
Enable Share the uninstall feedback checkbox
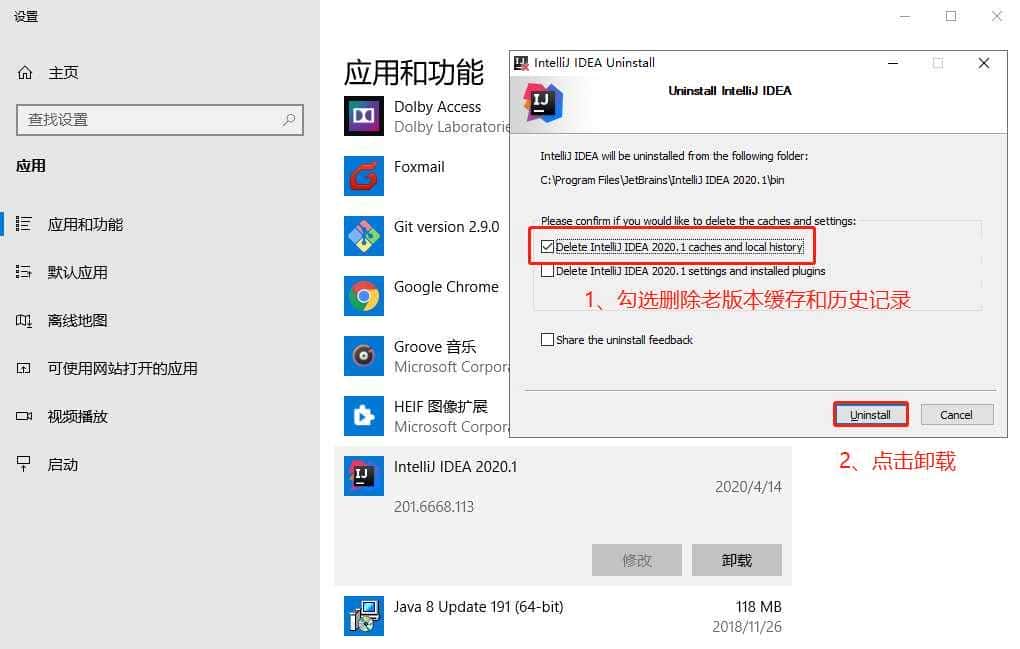click(547, 340)
